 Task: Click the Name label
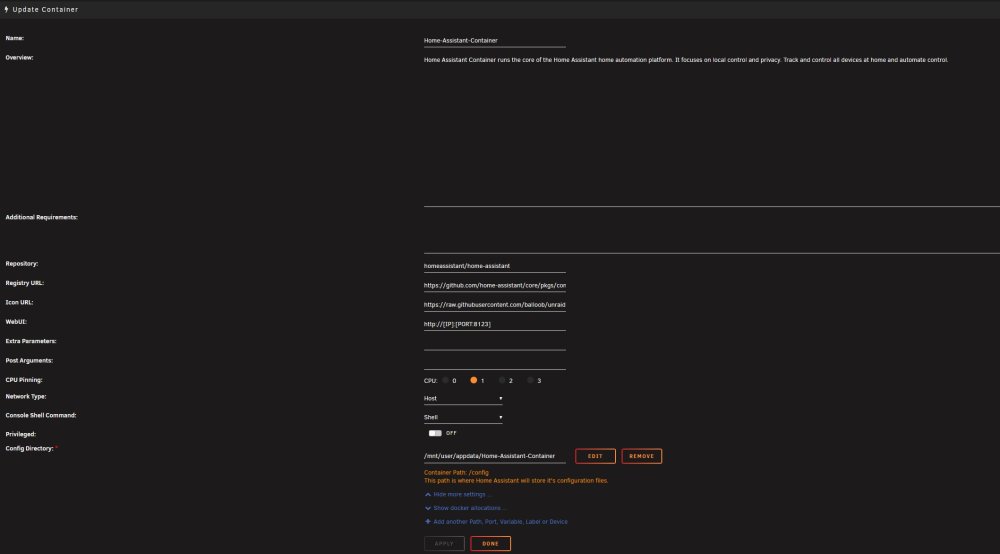pyautogui.click(x=15, y=38)
